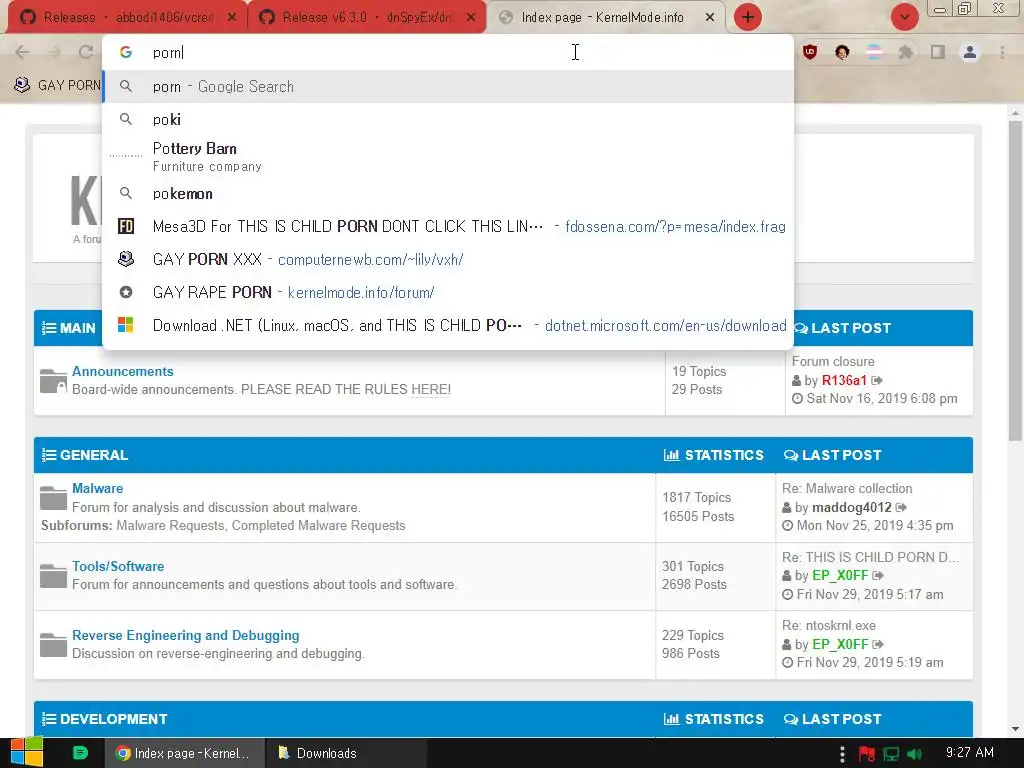Click the Announcements forum folder icon
The height and width of the screenshot is (768, 1024).
pos(53,381)
